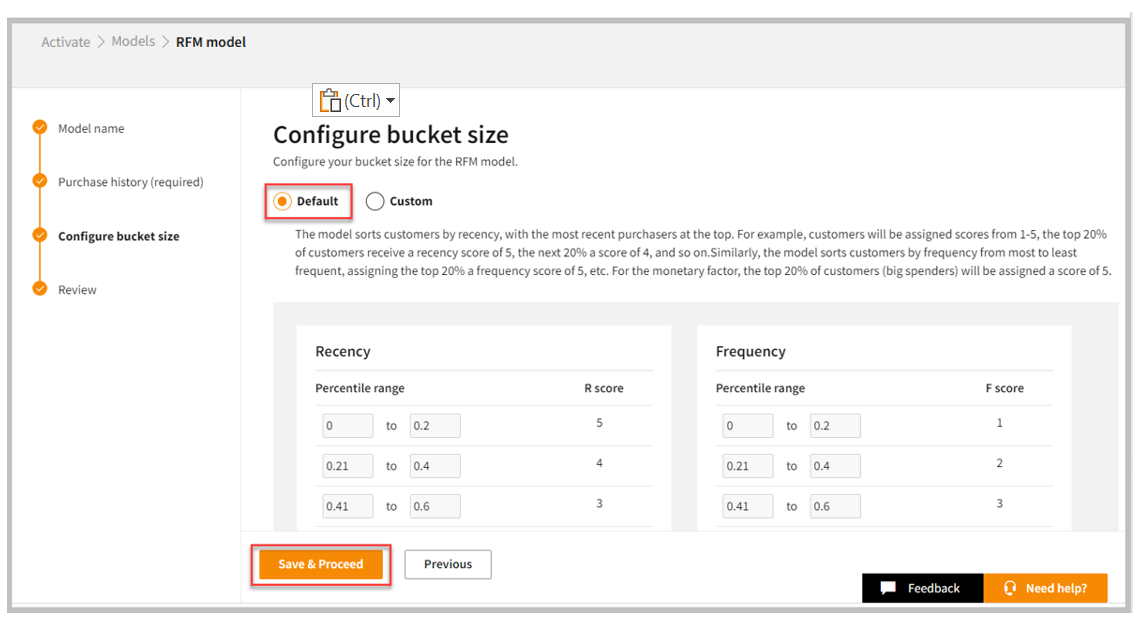Click Frequency 0.4 percentile end field
The image size is (1144, 621).
pyautogui.click(x=835, y=466)
